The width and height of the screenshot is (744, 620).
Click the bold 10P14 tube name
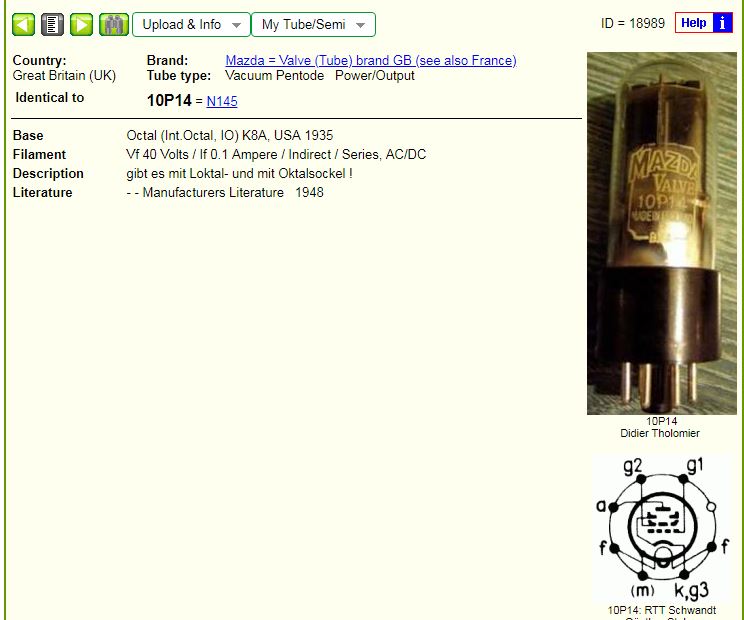pyautogui.click(x=169, y=101)
